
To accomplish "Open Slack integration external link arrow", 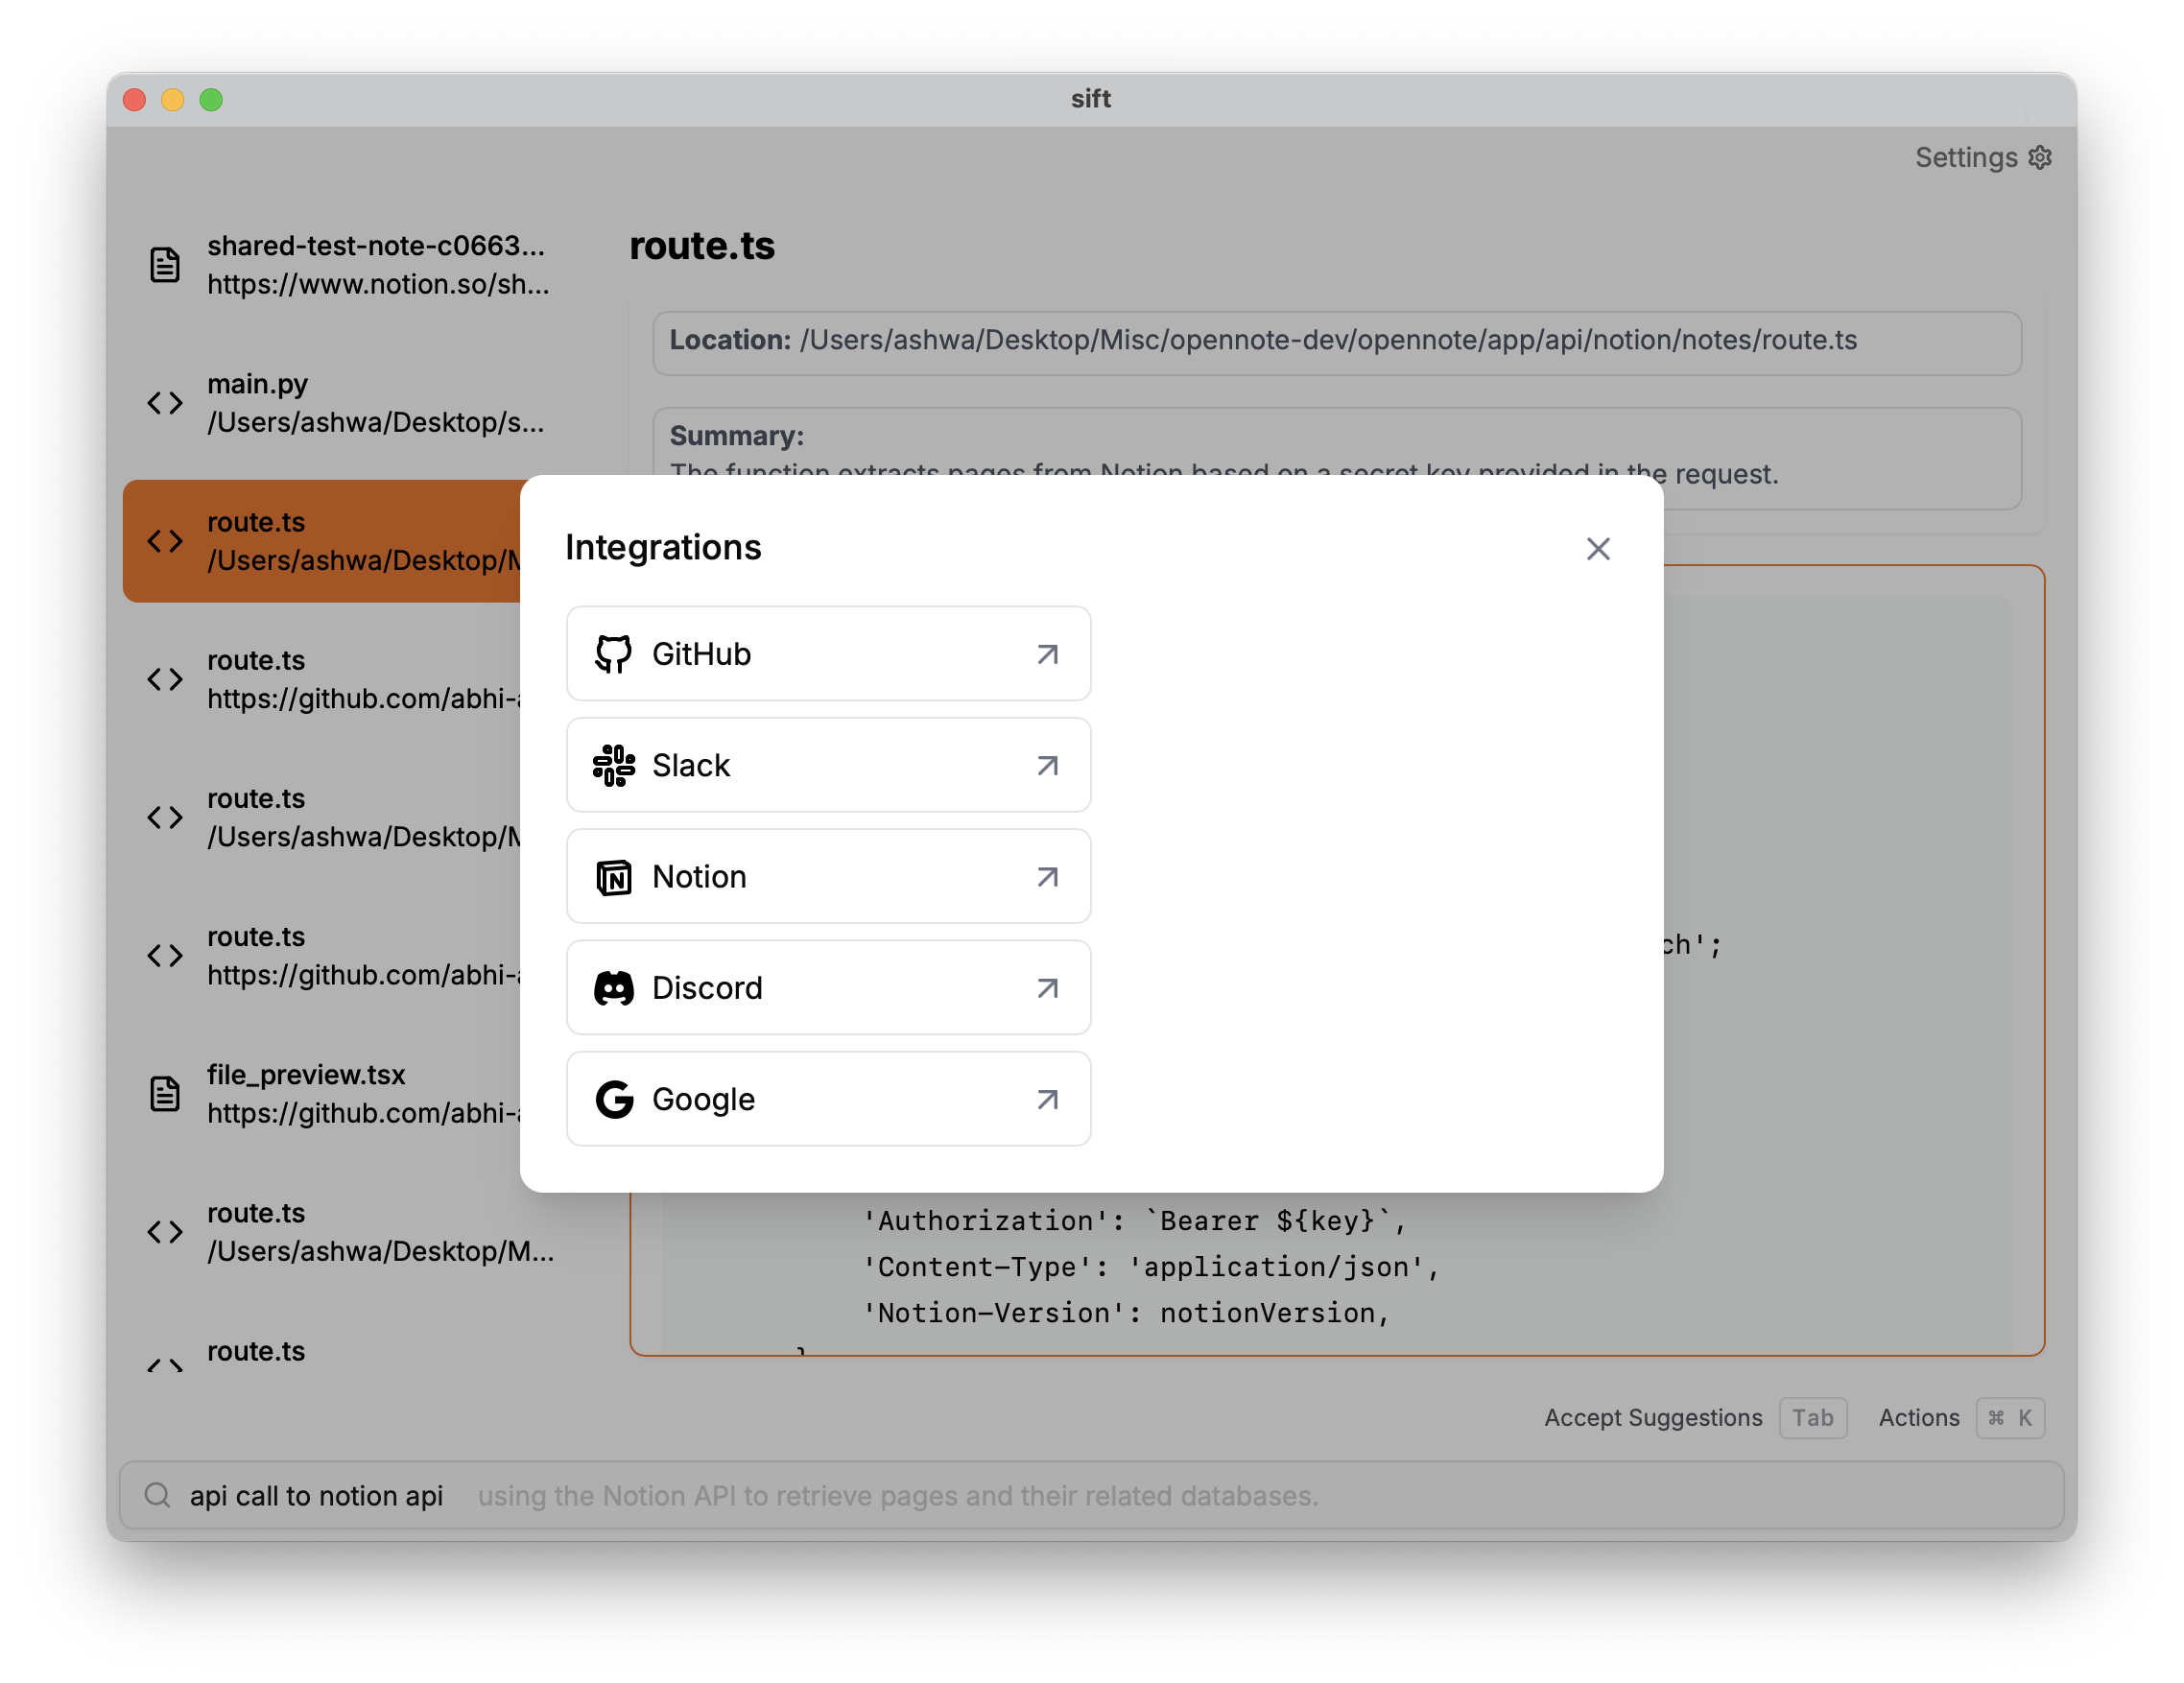I will click(x=1047, y=765).
